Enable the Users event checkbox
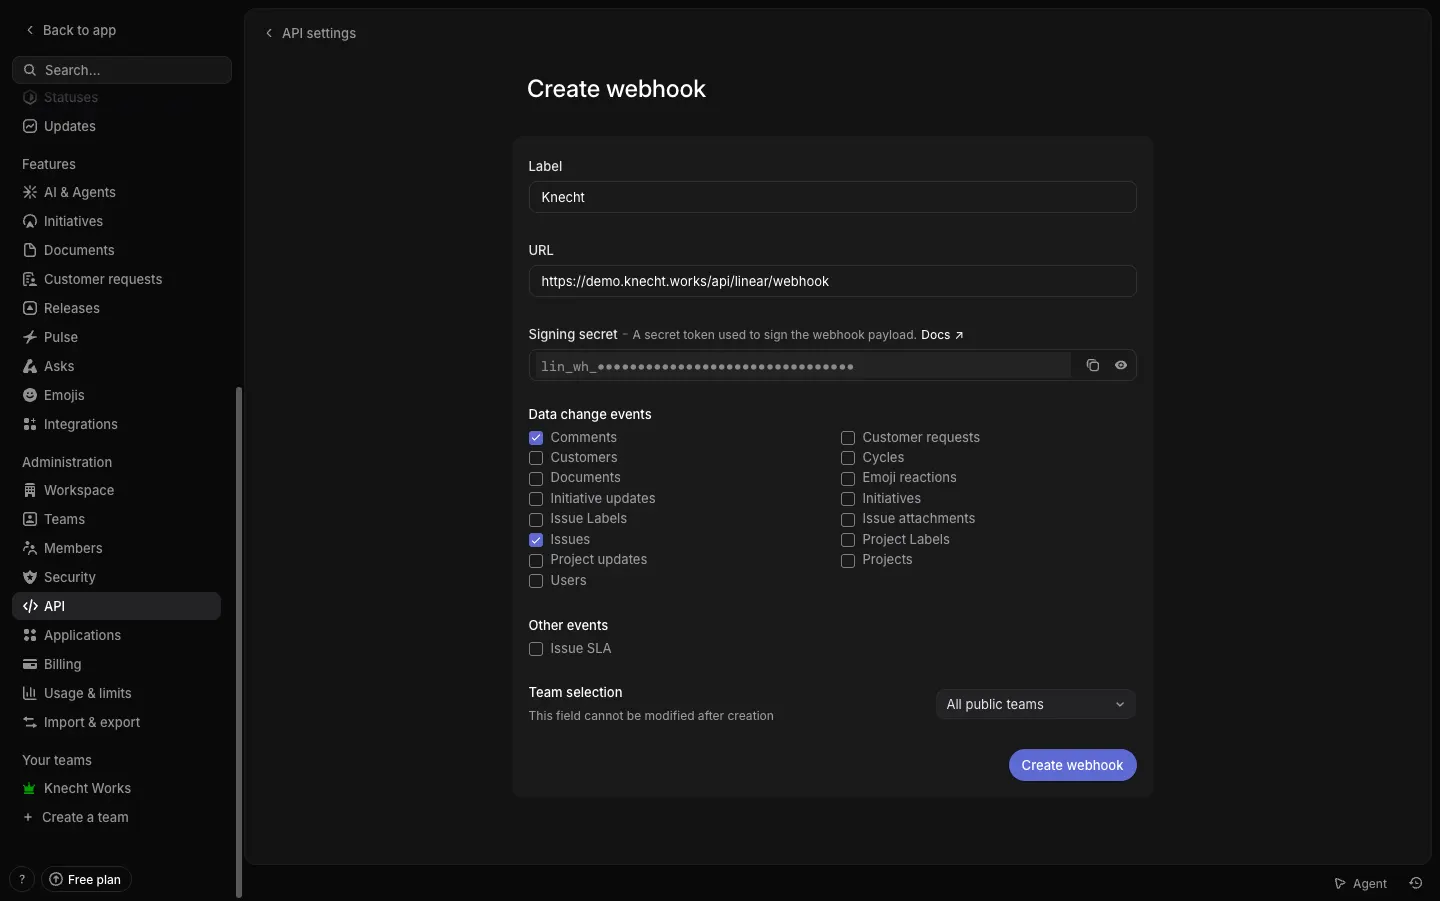The image size is (1440, 901). [536, 581]
